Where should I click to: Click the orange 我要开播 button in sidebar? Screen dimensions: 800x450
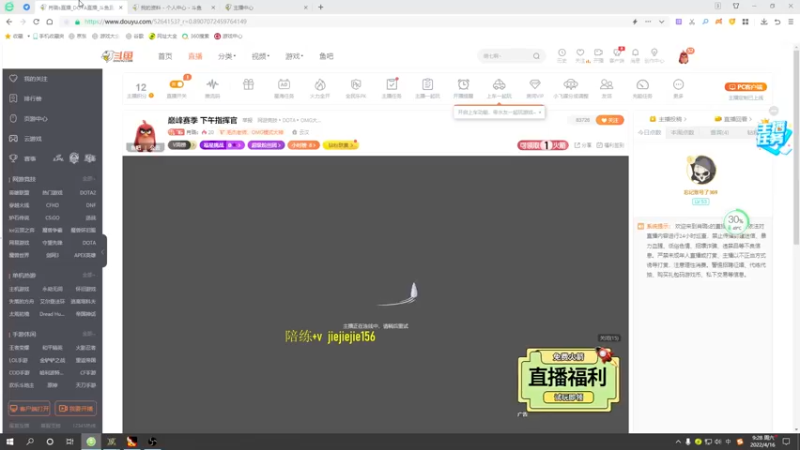point(76,409)
